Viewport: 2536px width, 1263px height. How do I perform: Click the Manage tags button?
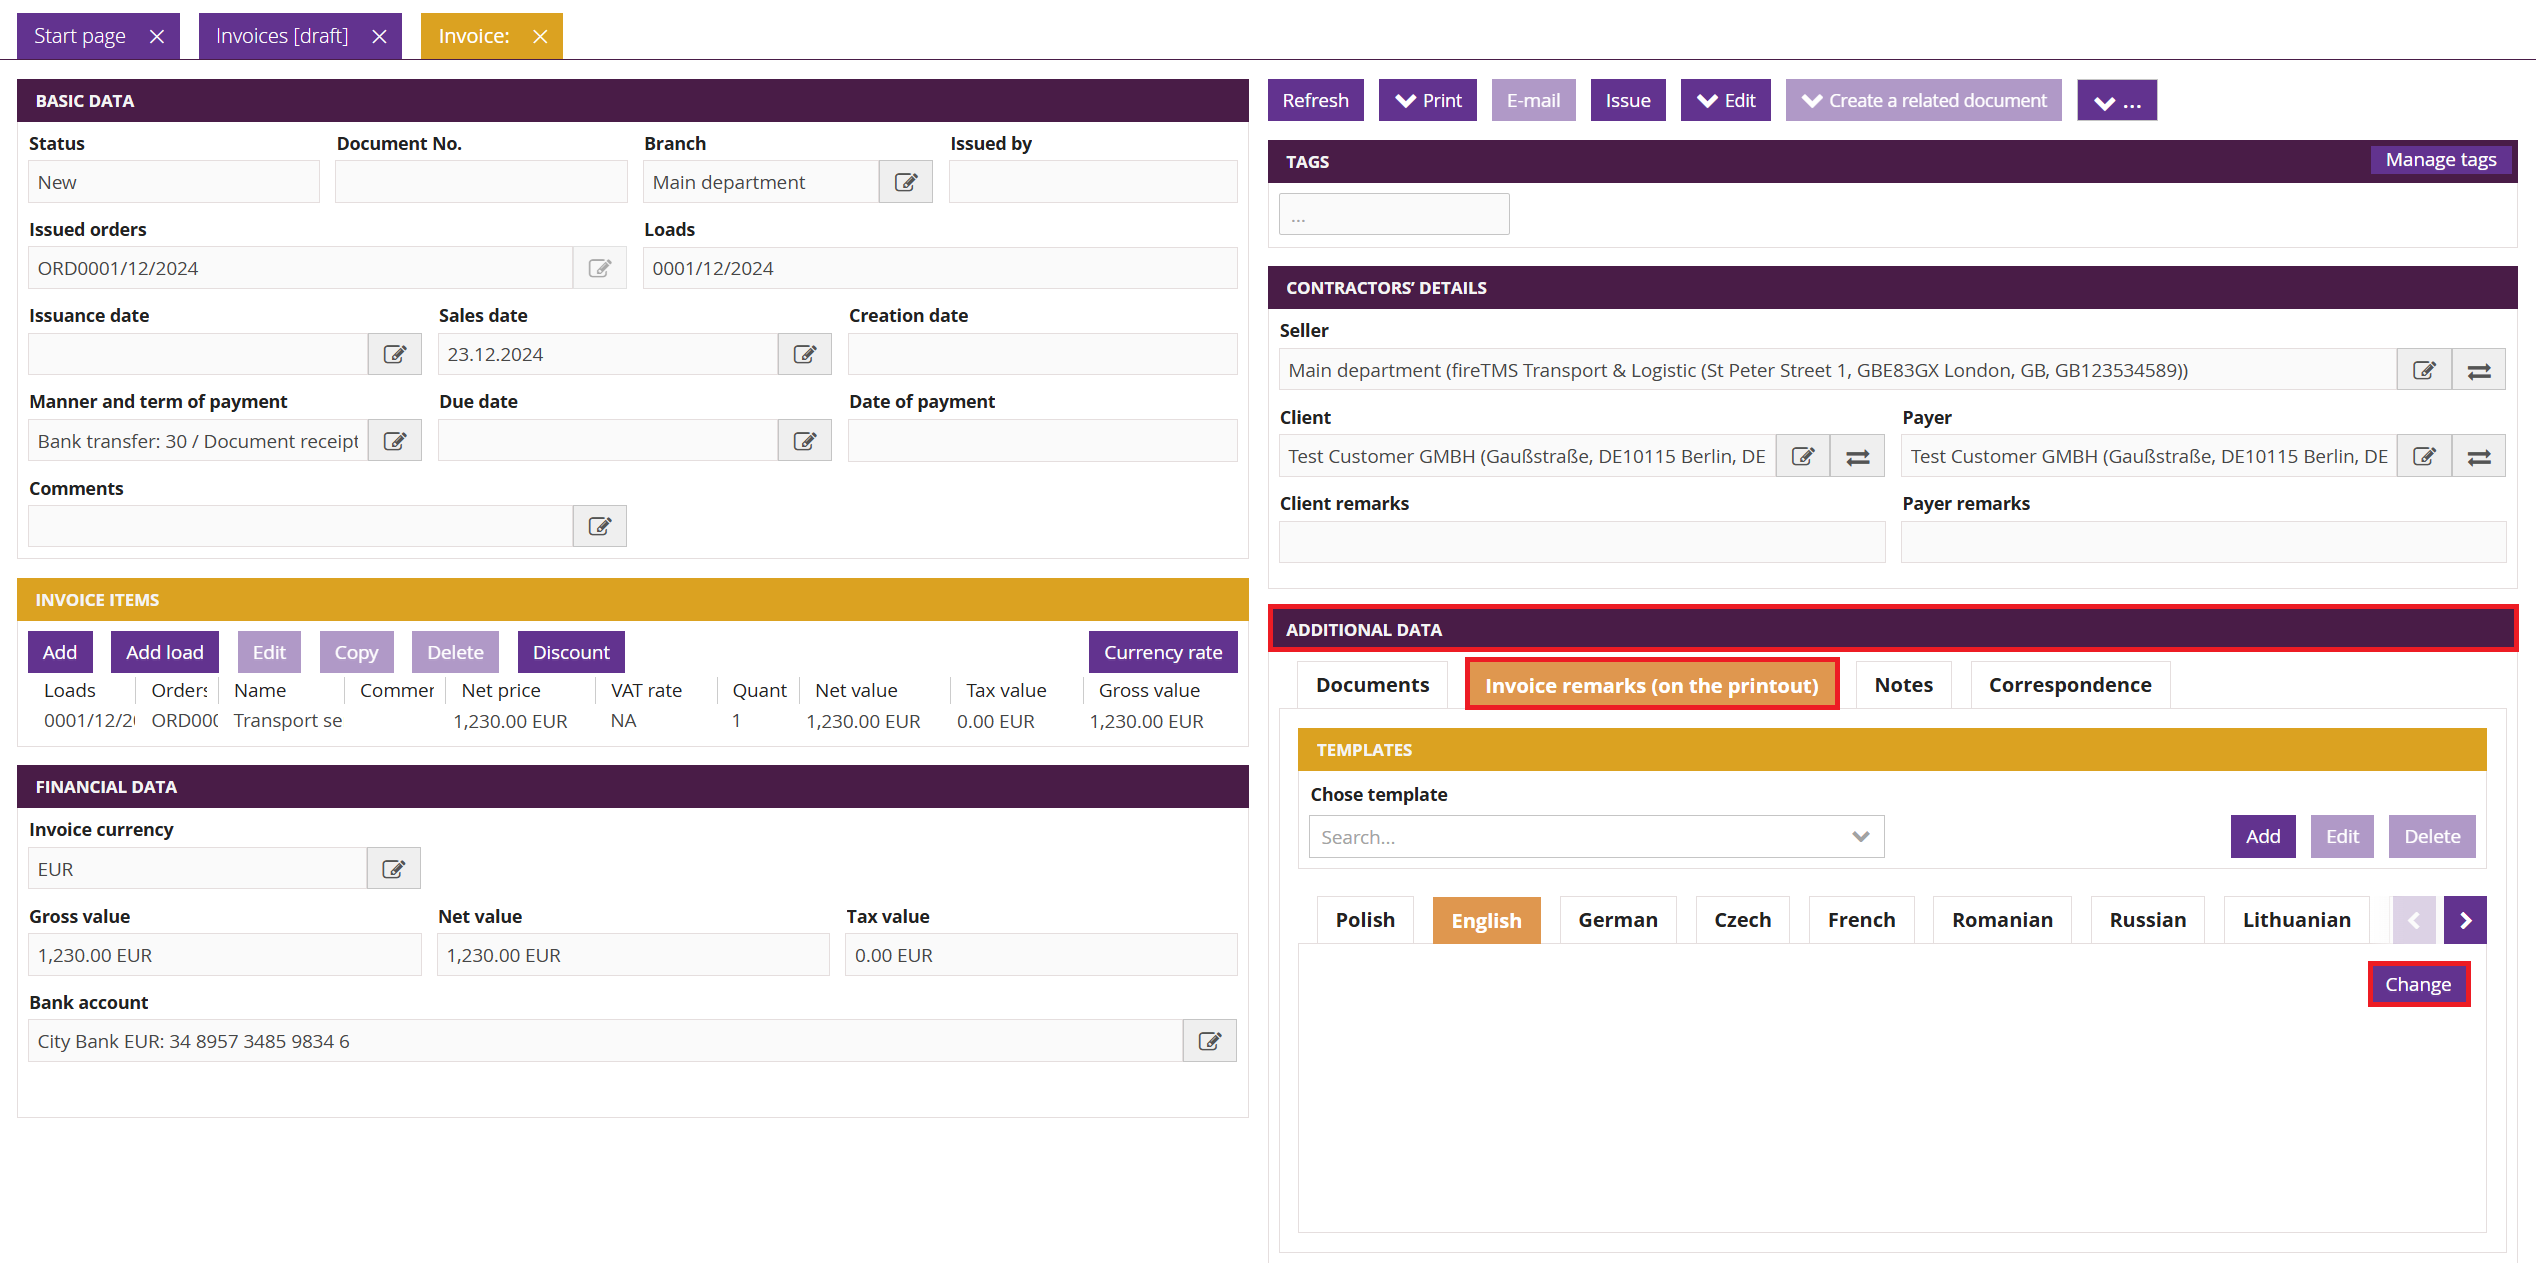point(2440,160)
